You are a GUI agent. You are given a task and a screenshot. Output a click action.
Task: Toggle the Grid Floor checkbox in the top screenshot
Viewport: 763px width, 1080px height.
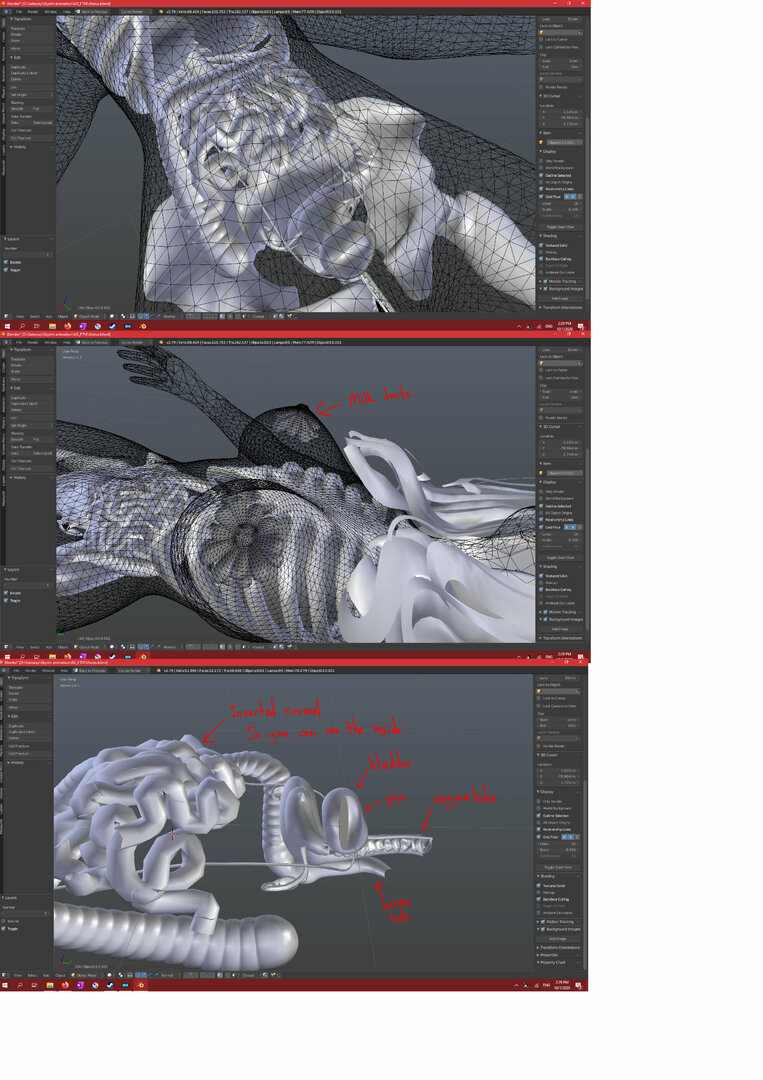click(x=541, y=196)
